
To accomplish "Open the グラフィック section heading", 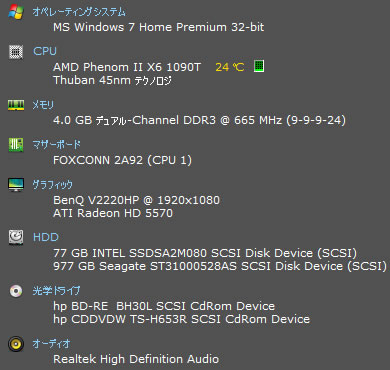I will (x=52, y=184).
